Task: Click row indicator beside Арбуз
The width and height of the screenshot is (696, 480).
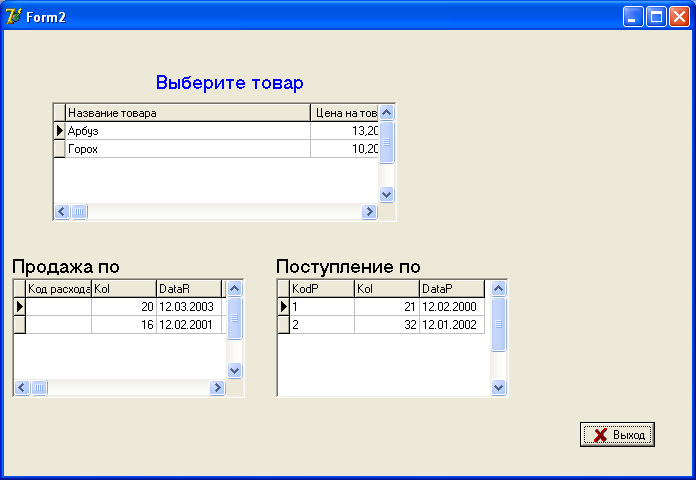Action: pyautogui.click(x=59, y=131)
